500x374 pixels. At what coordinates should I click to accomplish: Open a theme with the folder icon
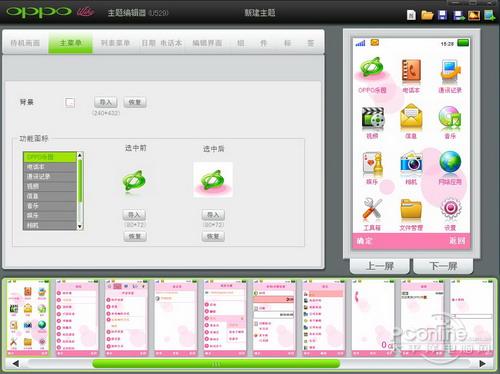[x=427, y=15]
